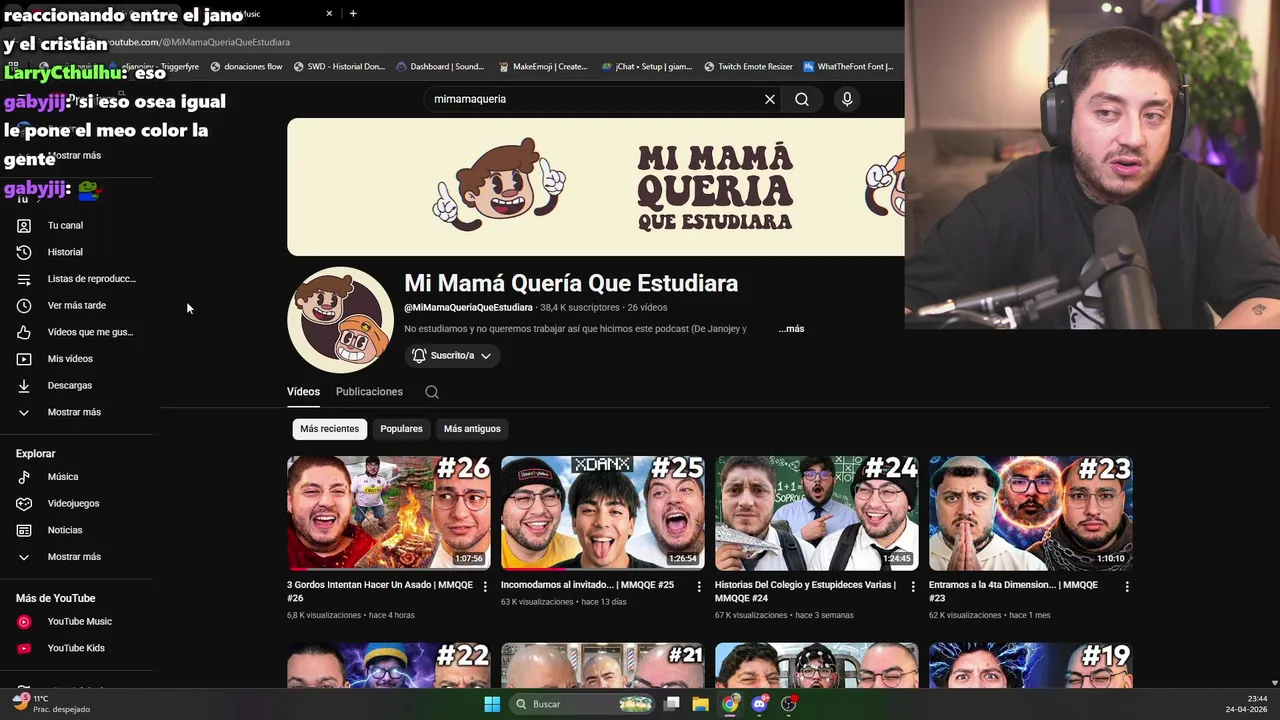Screen dimensions: 1280x720
Task: Select Populares filter chip
Action: 401,429
